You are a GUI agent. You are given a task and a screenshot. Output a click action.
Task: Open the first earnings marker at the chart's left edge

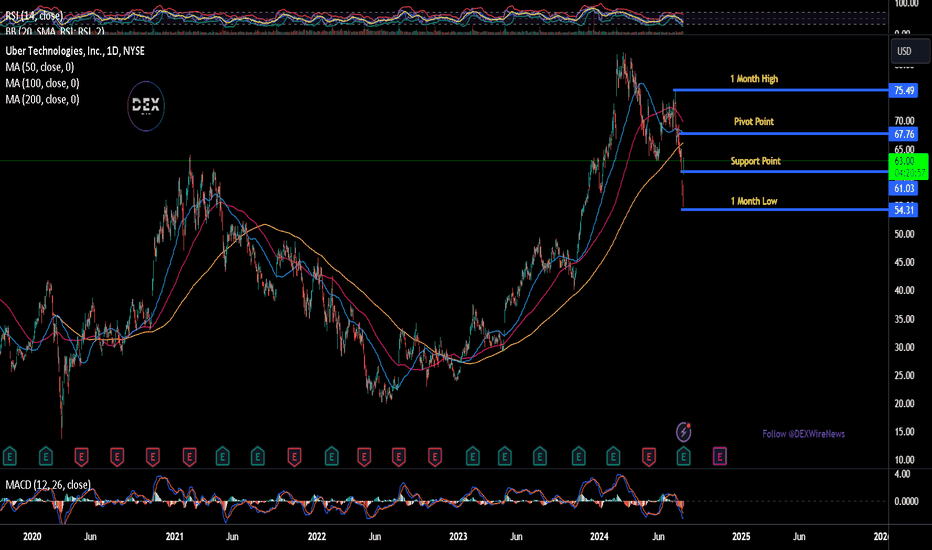[10, 457]
